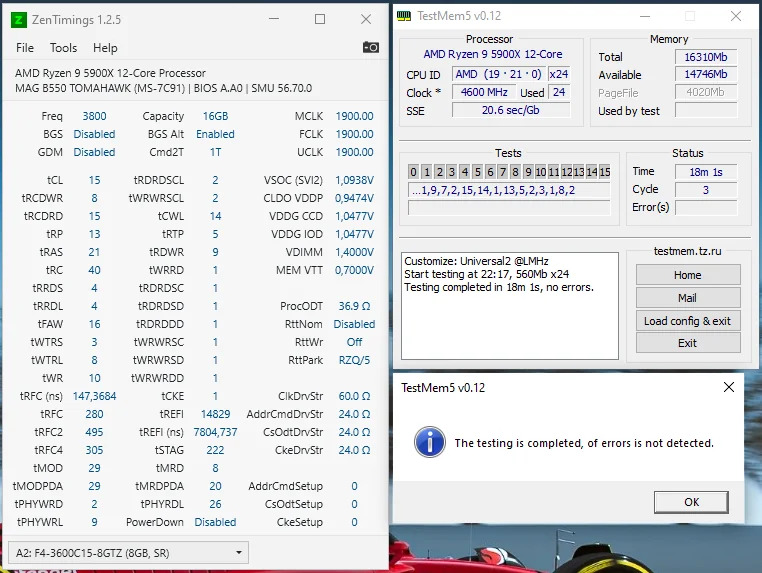Open the Tools menu in ZenTimings
The height and width of the screenshot is (573, 762).
point(63,47)
